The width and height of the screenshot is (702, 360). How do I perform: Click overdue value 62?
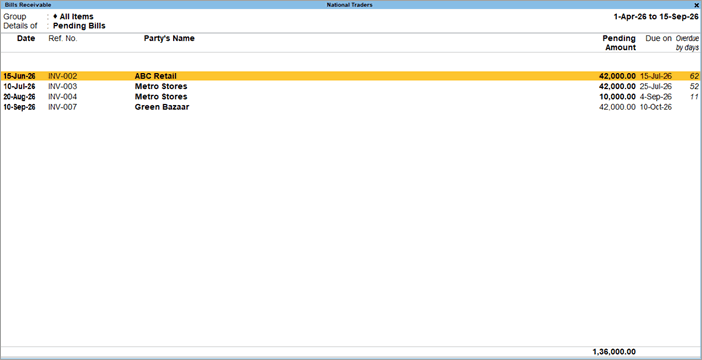694,76
